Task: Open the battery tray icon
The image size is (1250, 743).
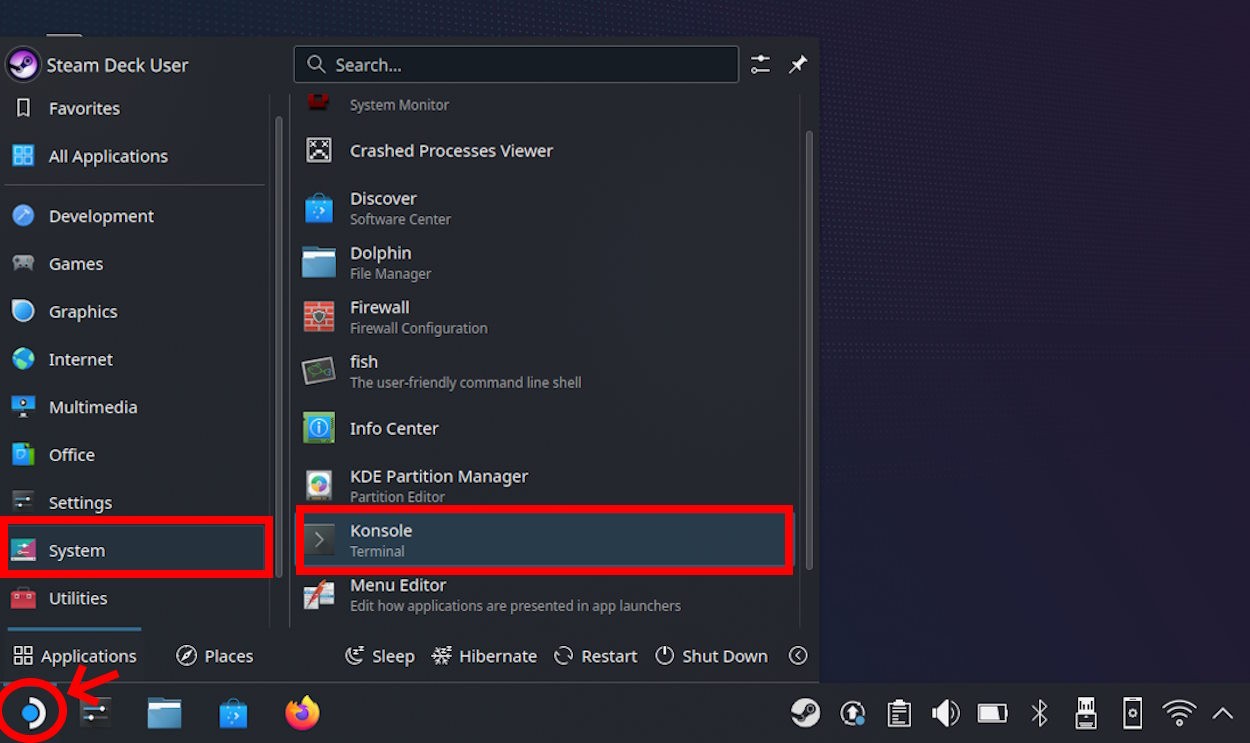Action: point(993,713)
